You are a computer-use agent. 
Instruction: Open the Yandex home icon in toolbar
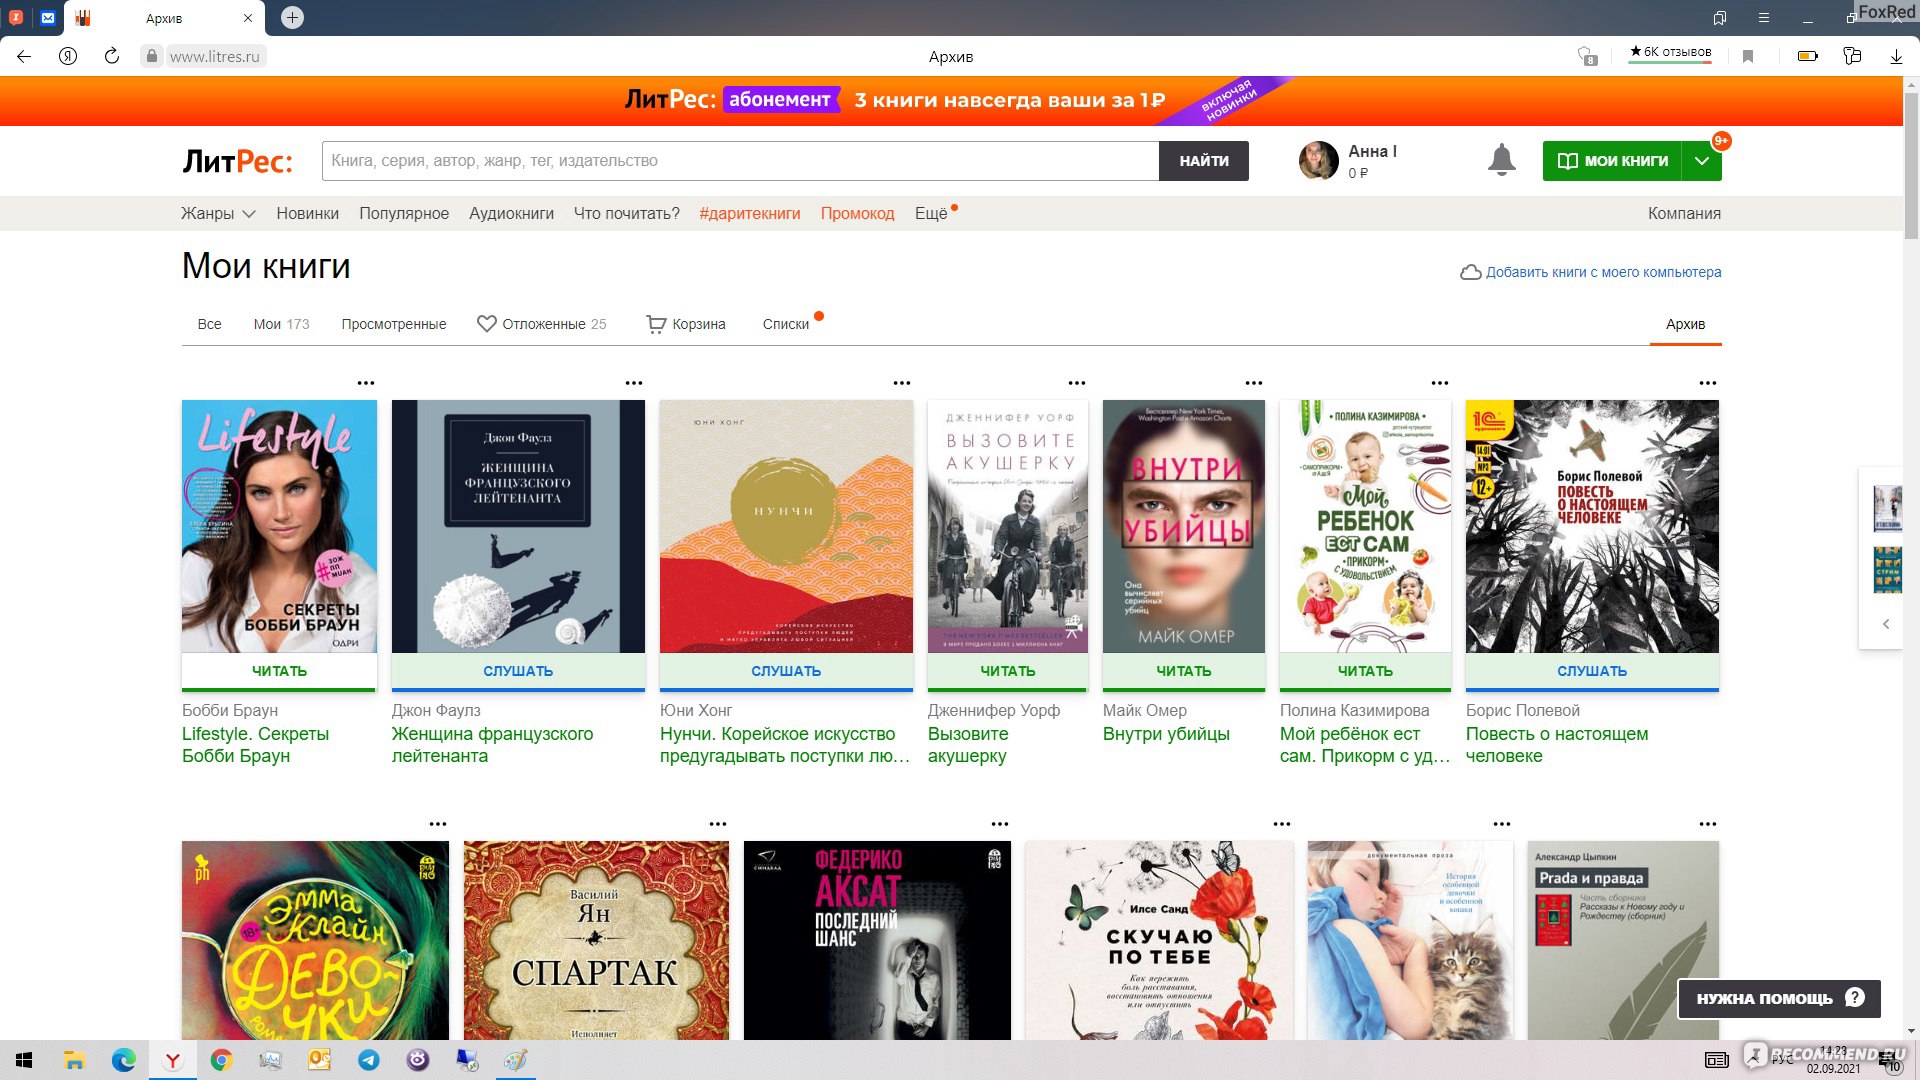68,56
